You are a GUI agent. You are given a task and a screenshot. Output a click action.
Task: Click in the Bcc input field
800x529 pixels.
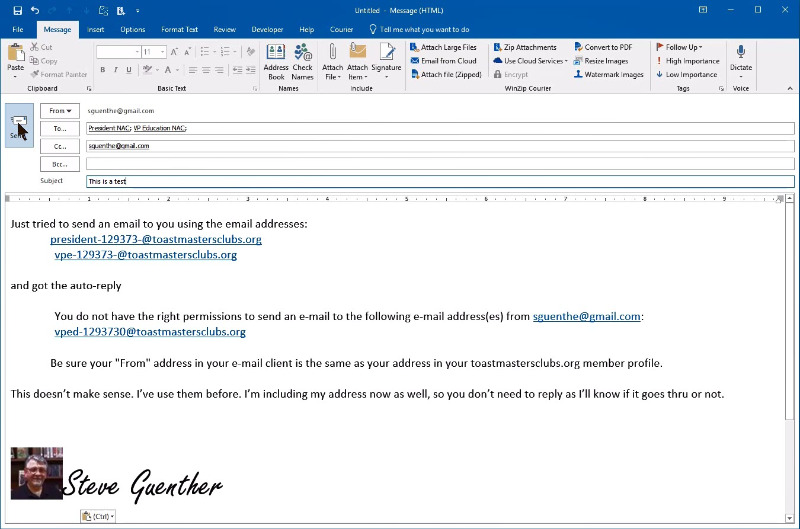(440, 164)
